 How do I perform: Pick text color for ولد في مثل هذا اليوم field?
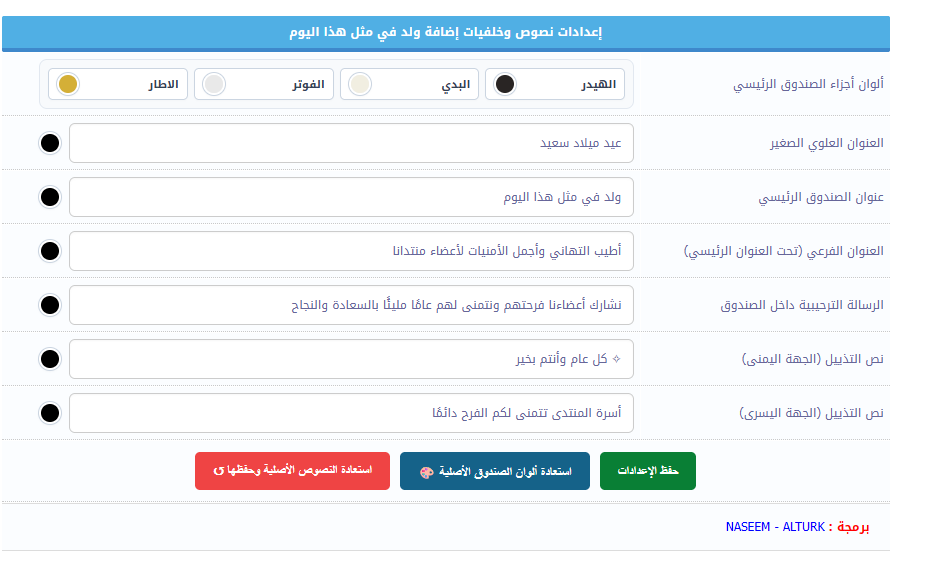click(50, 197)
